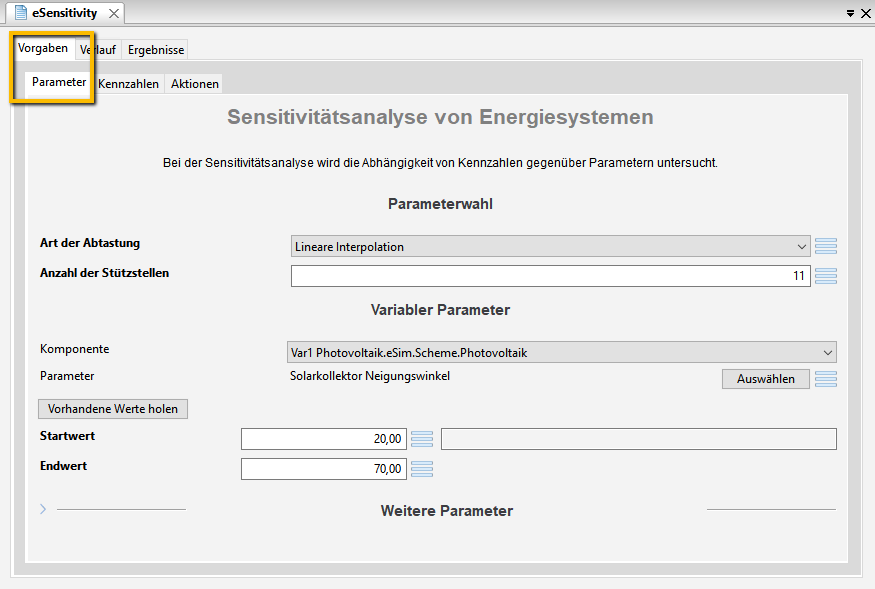Click list icon next to Auswählen button
The image size is (875, 589).
(825, 379)
